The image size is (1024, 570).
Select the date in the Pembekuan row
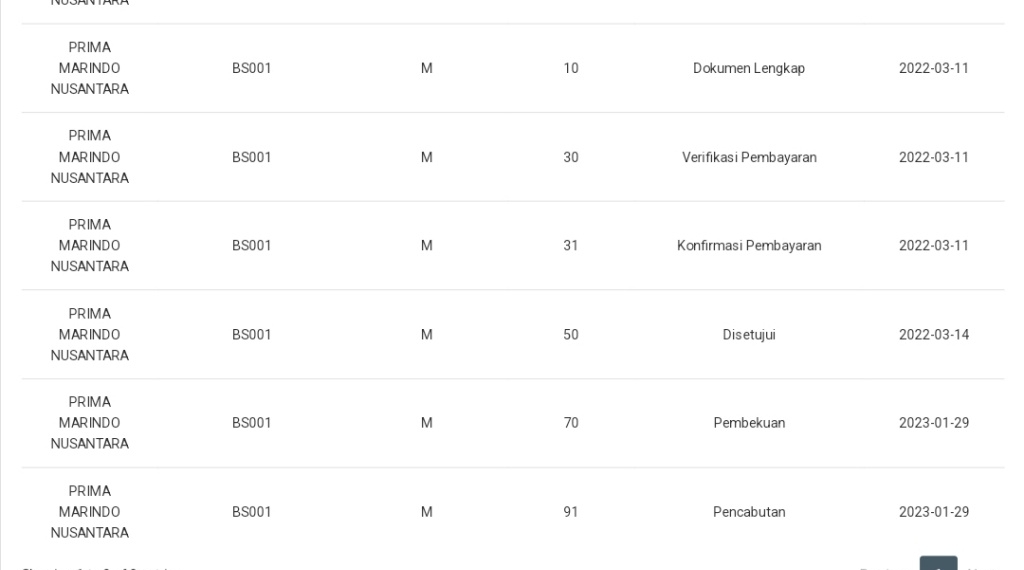click(x=933, y=423)
